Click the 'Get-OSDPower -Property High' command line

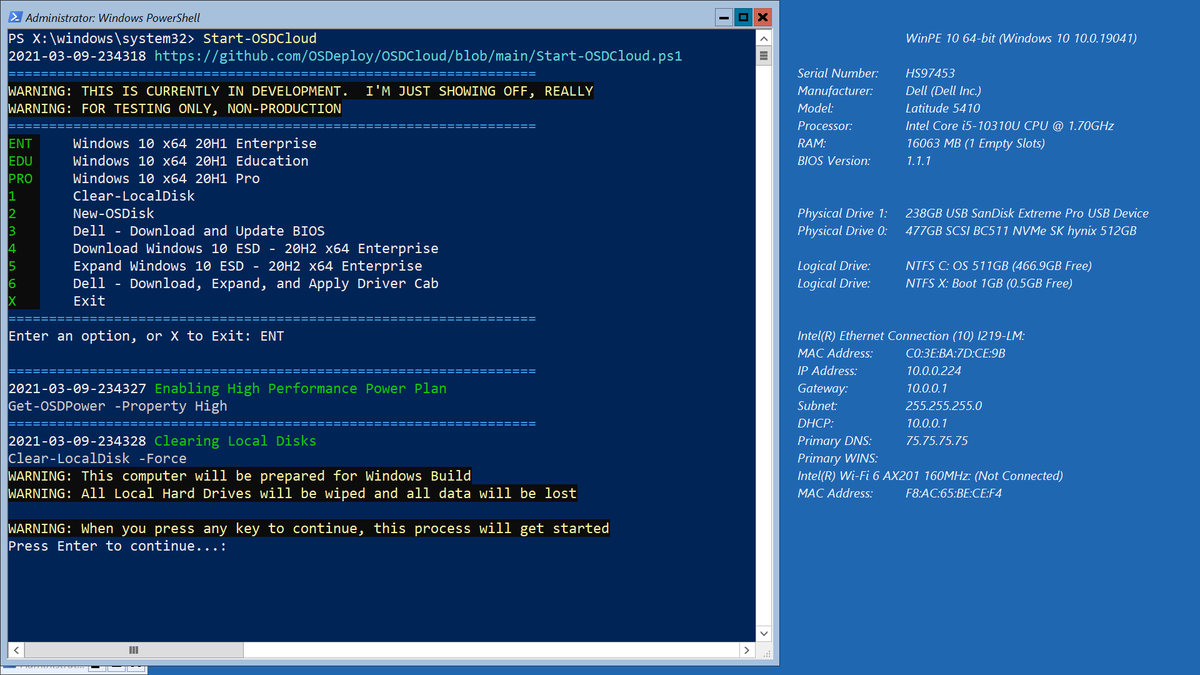[117, 406]
